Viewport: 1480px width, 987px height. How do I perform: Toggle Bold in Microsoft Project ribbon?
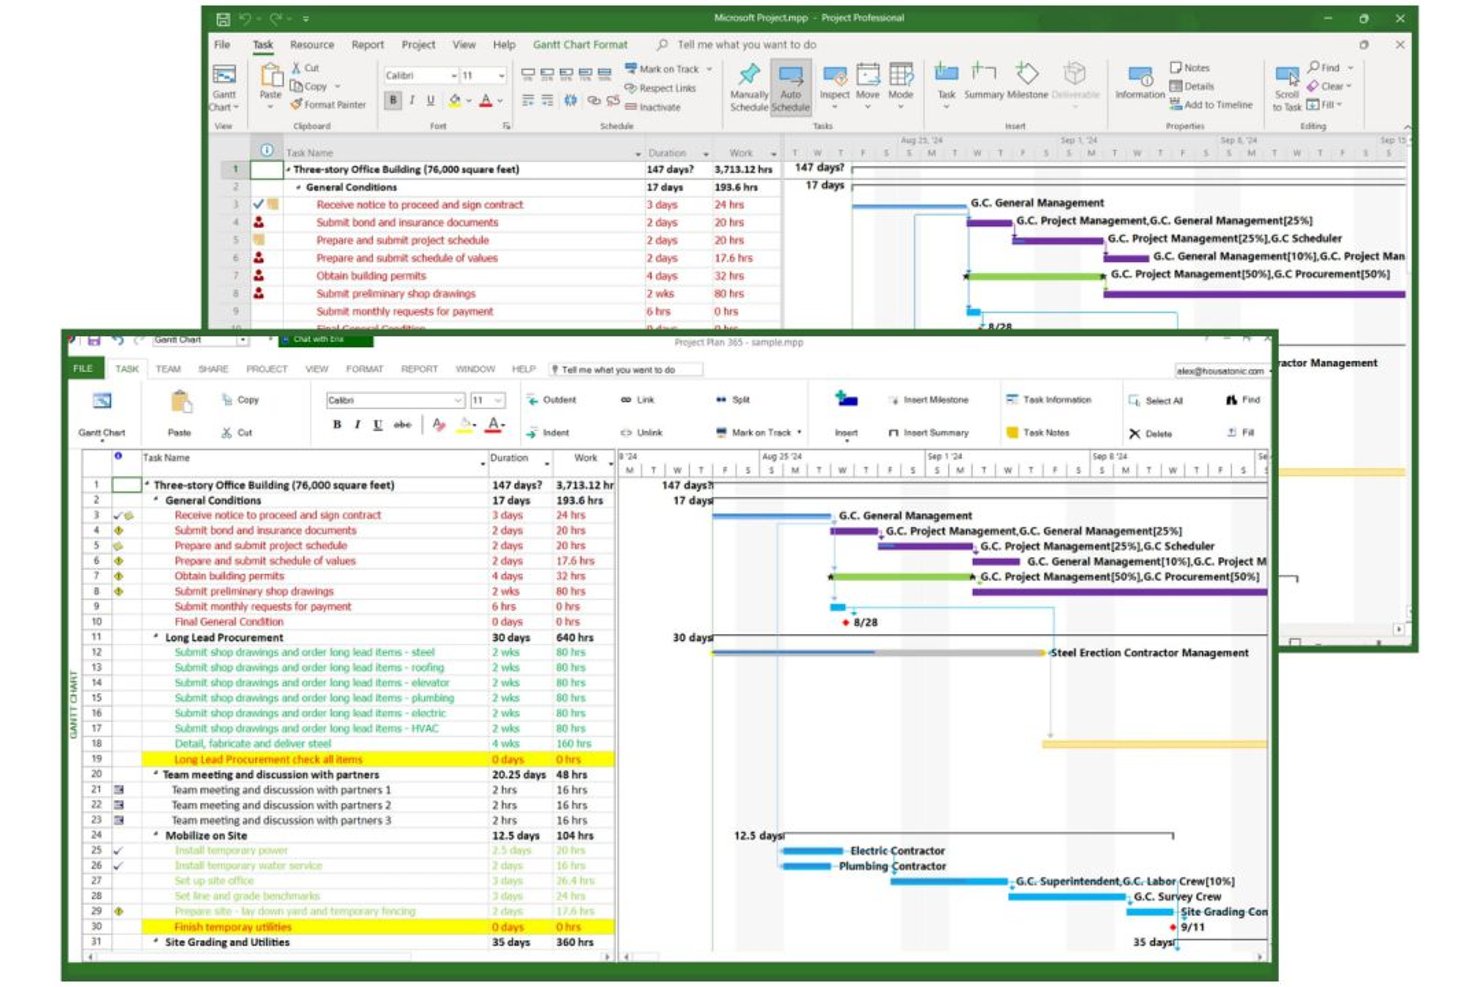pyautogui.click(x=393, y=100)
